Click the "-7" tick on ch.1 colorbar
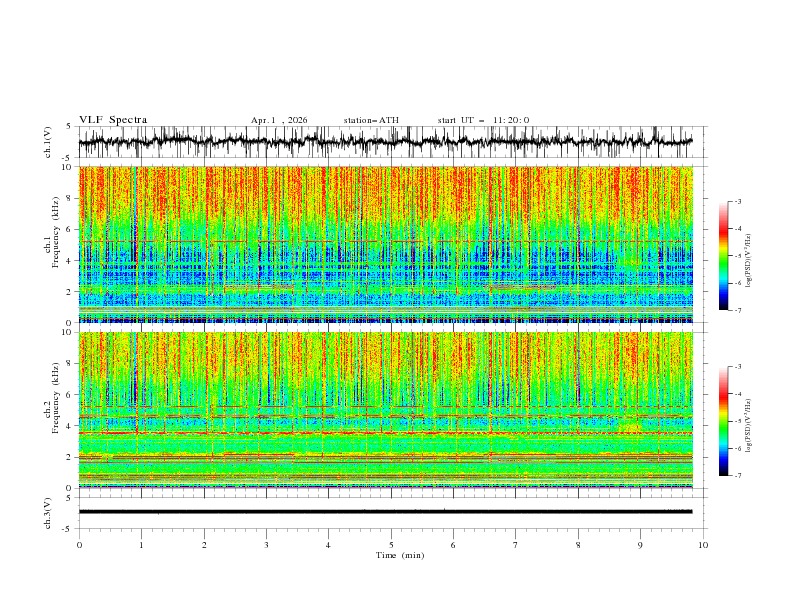The image size is (792, 612). (x=737, y=310)
